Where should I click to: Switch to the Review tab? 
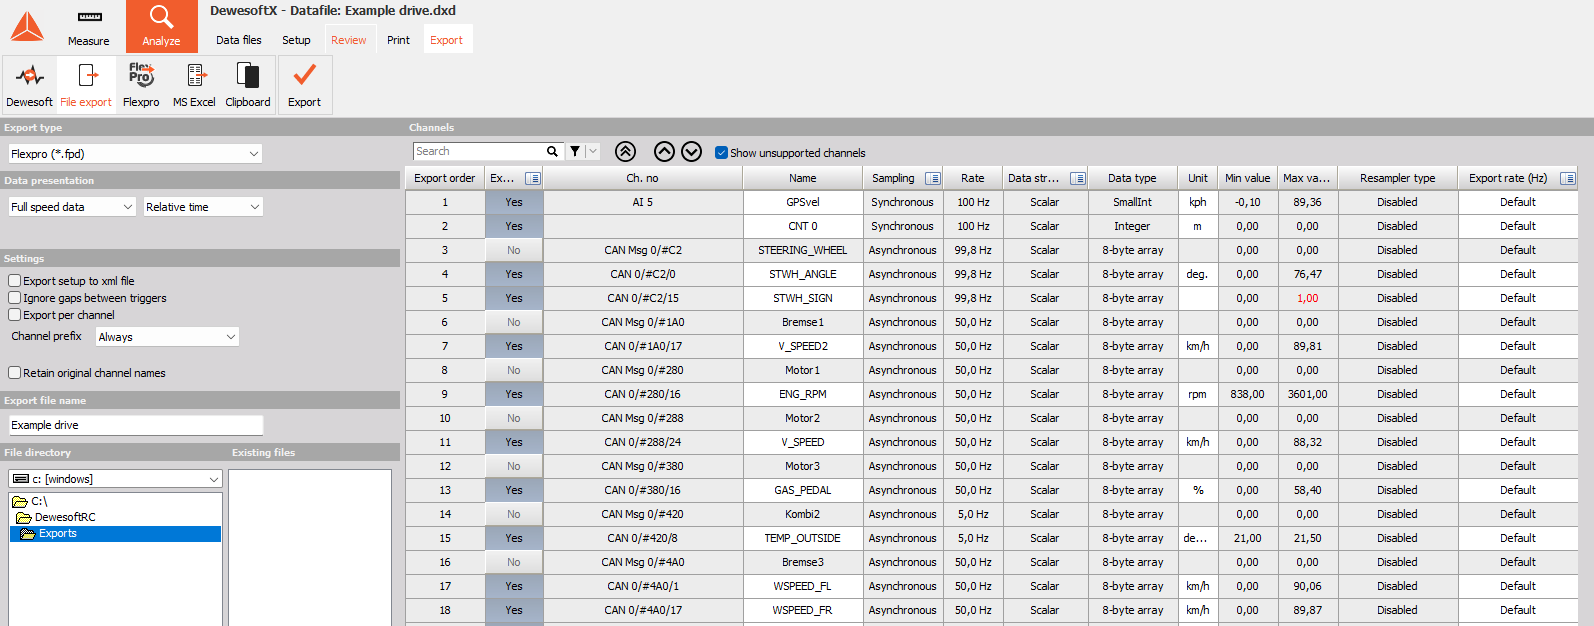tap(349, 40)
